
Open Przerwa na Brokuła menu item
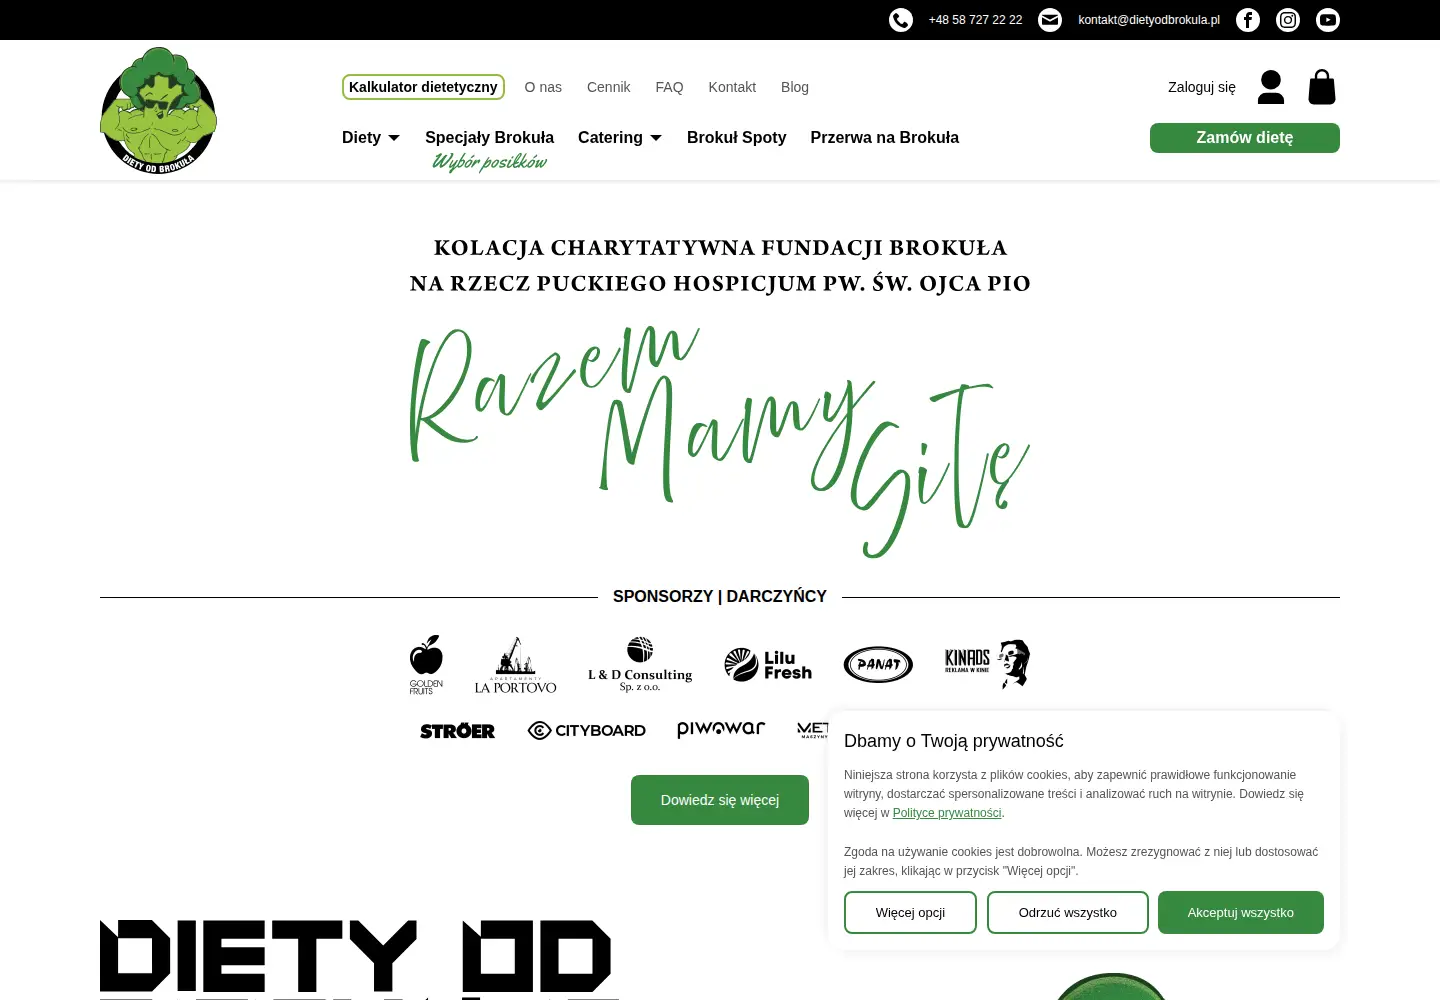pyautogui.click(x=885, y=138)
